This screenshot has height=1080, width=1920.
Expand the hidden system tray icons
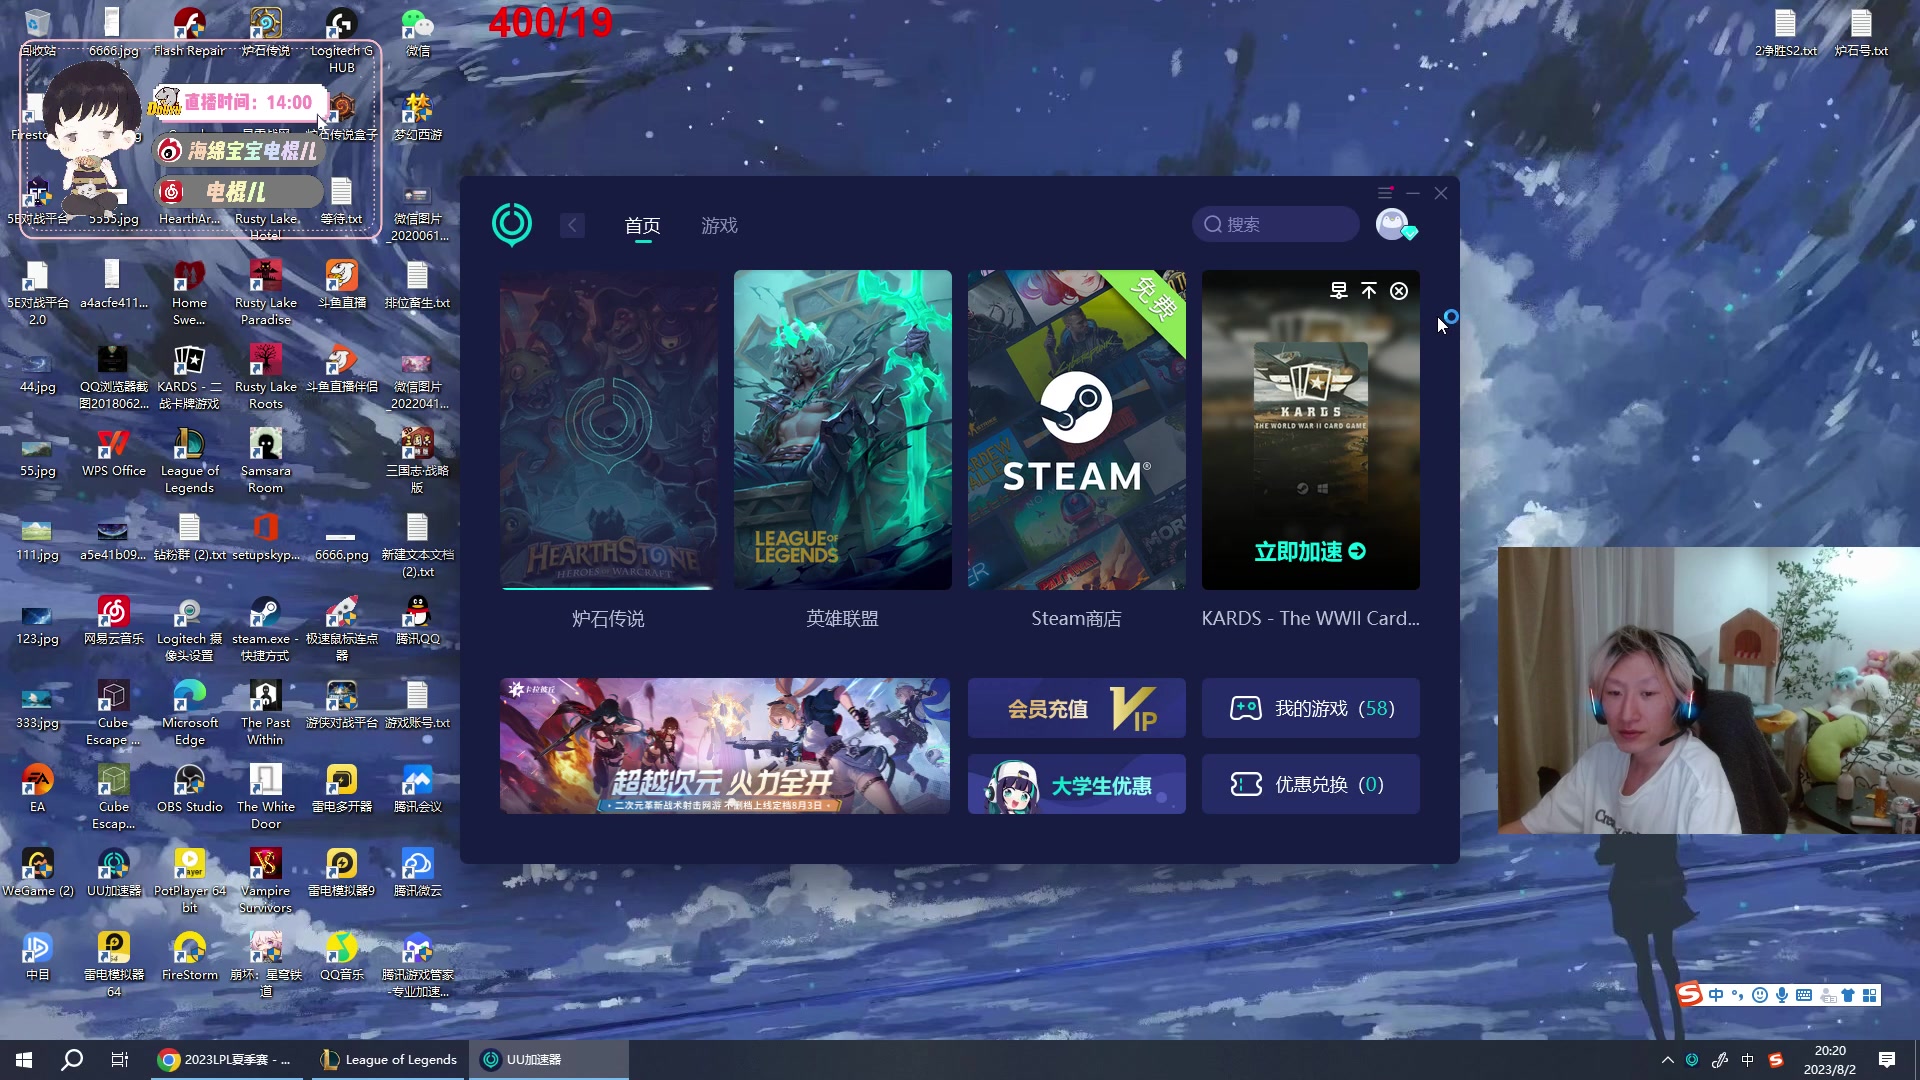click(1667, 1060)
